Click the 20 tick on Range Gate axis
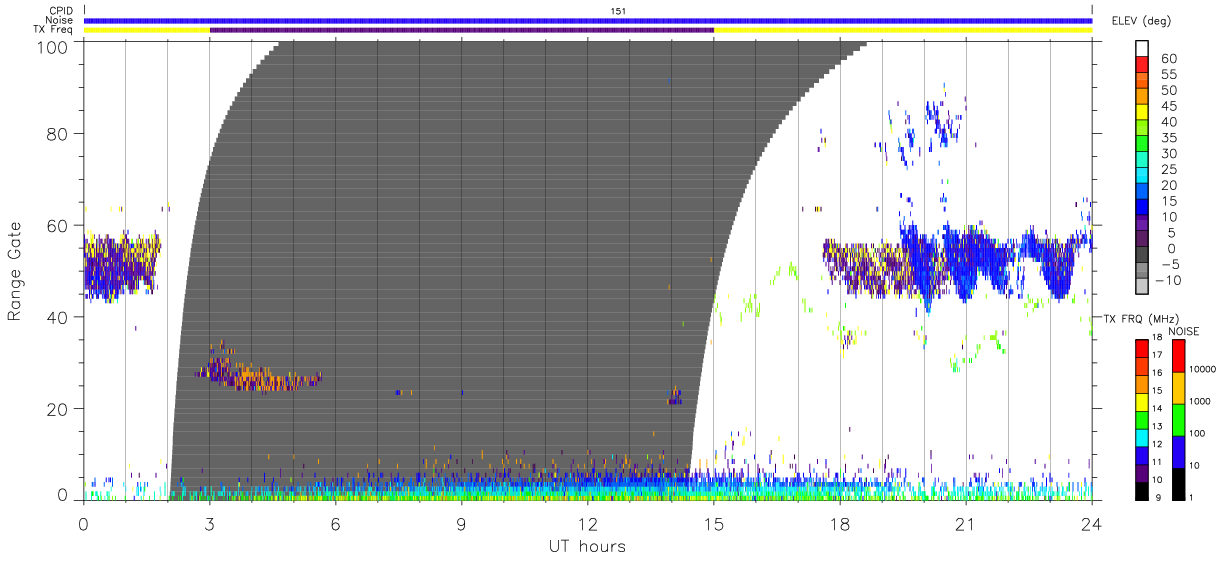 click(59, 409)
